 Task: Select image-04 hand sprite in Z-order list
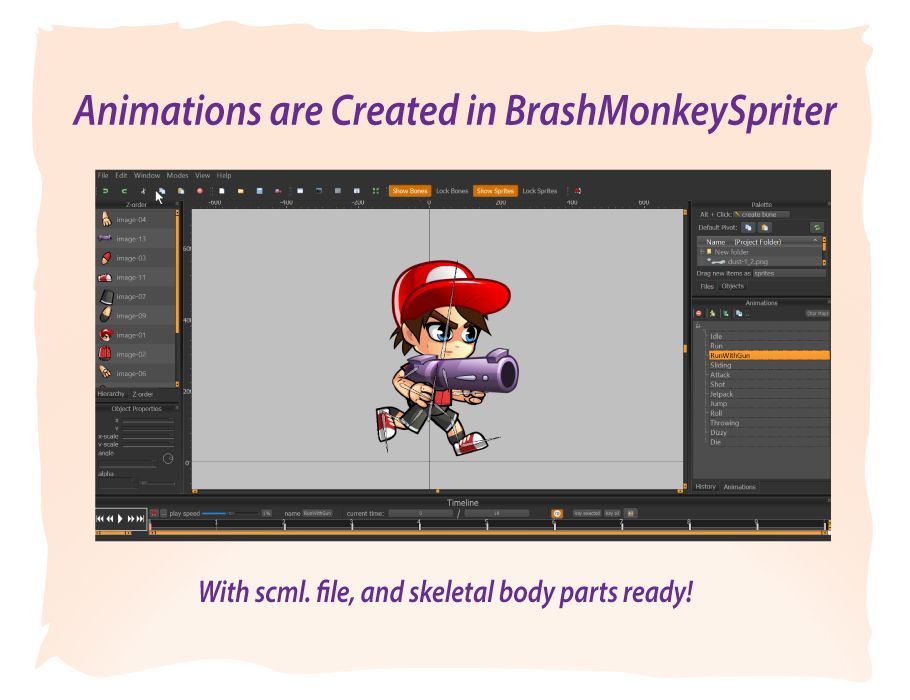point(136,219)
